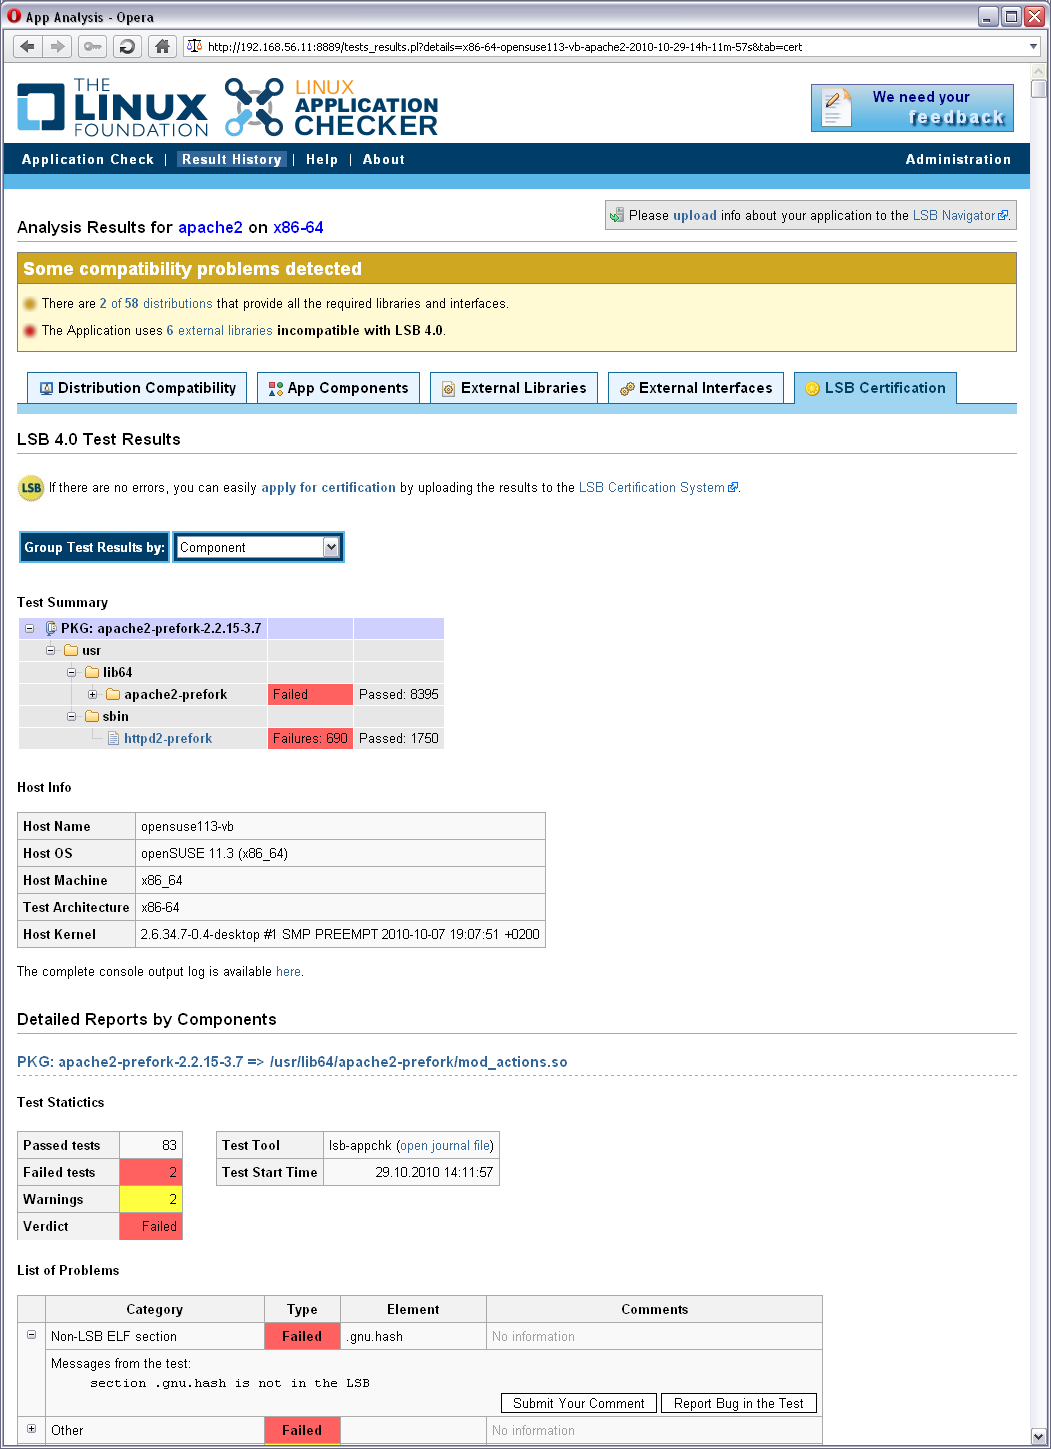Open the Linux Foundation logo
Image resolution: width=1051 pixels, height=1449 pixels.
click(112, 107)
